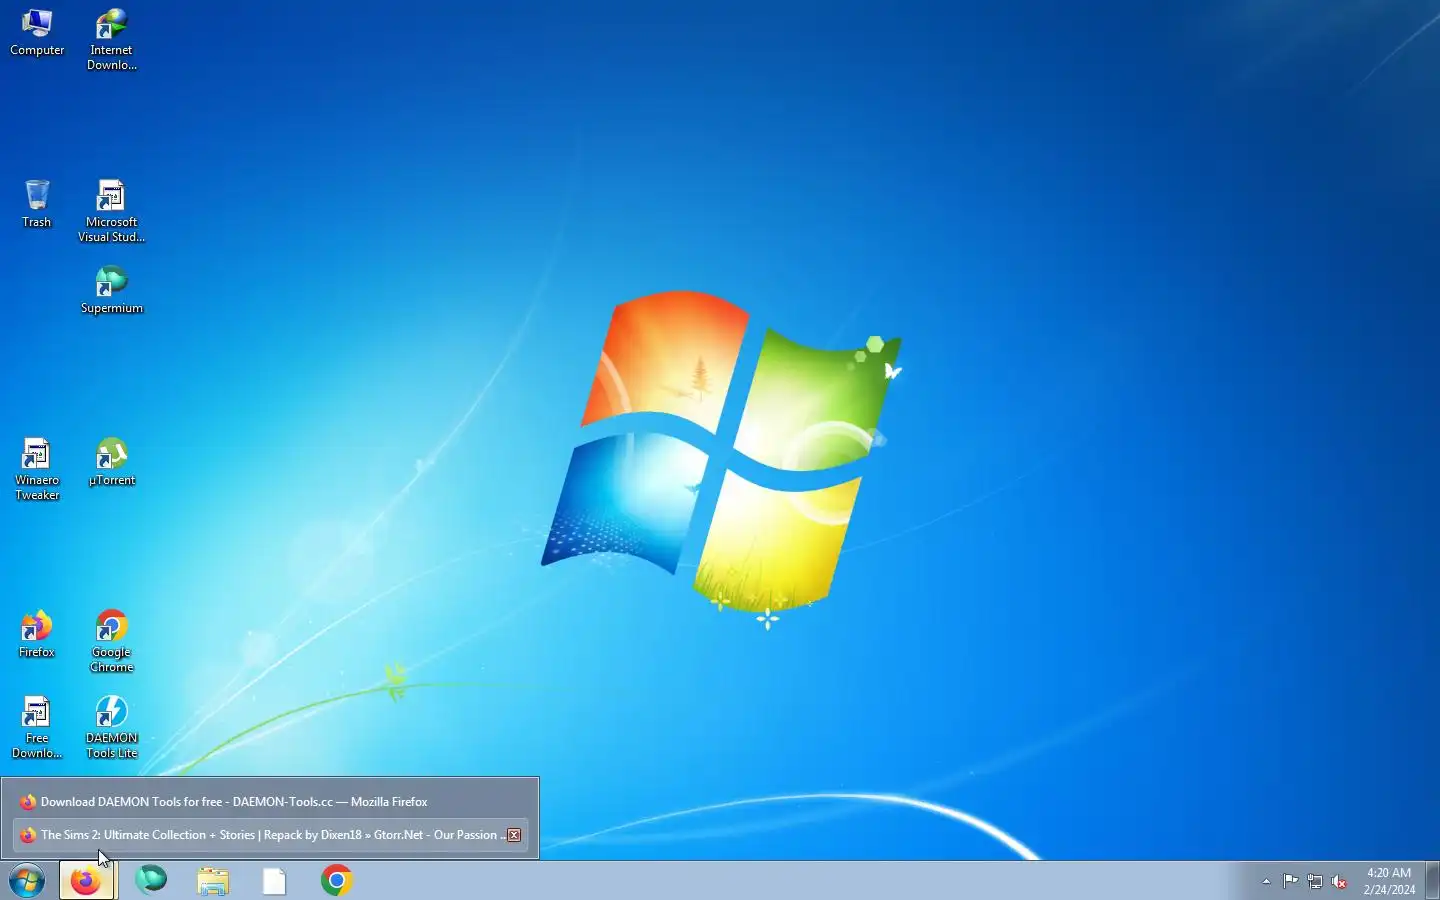Show hidden system tray icons
The width and height of the screenshot is (1440, 900).
(1266, 881)
